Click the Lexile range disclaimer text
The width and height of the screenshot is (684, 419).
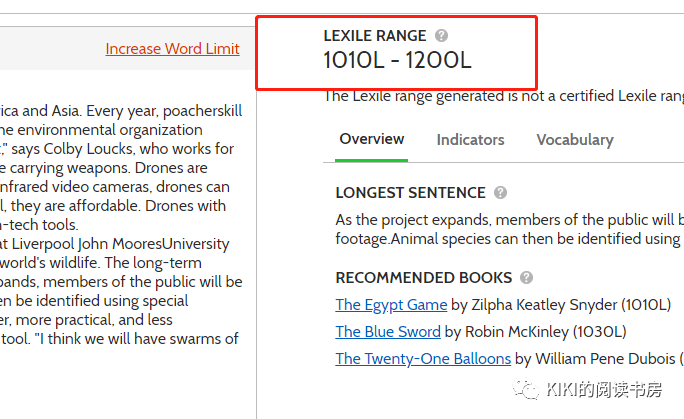(x=504, y=96)
